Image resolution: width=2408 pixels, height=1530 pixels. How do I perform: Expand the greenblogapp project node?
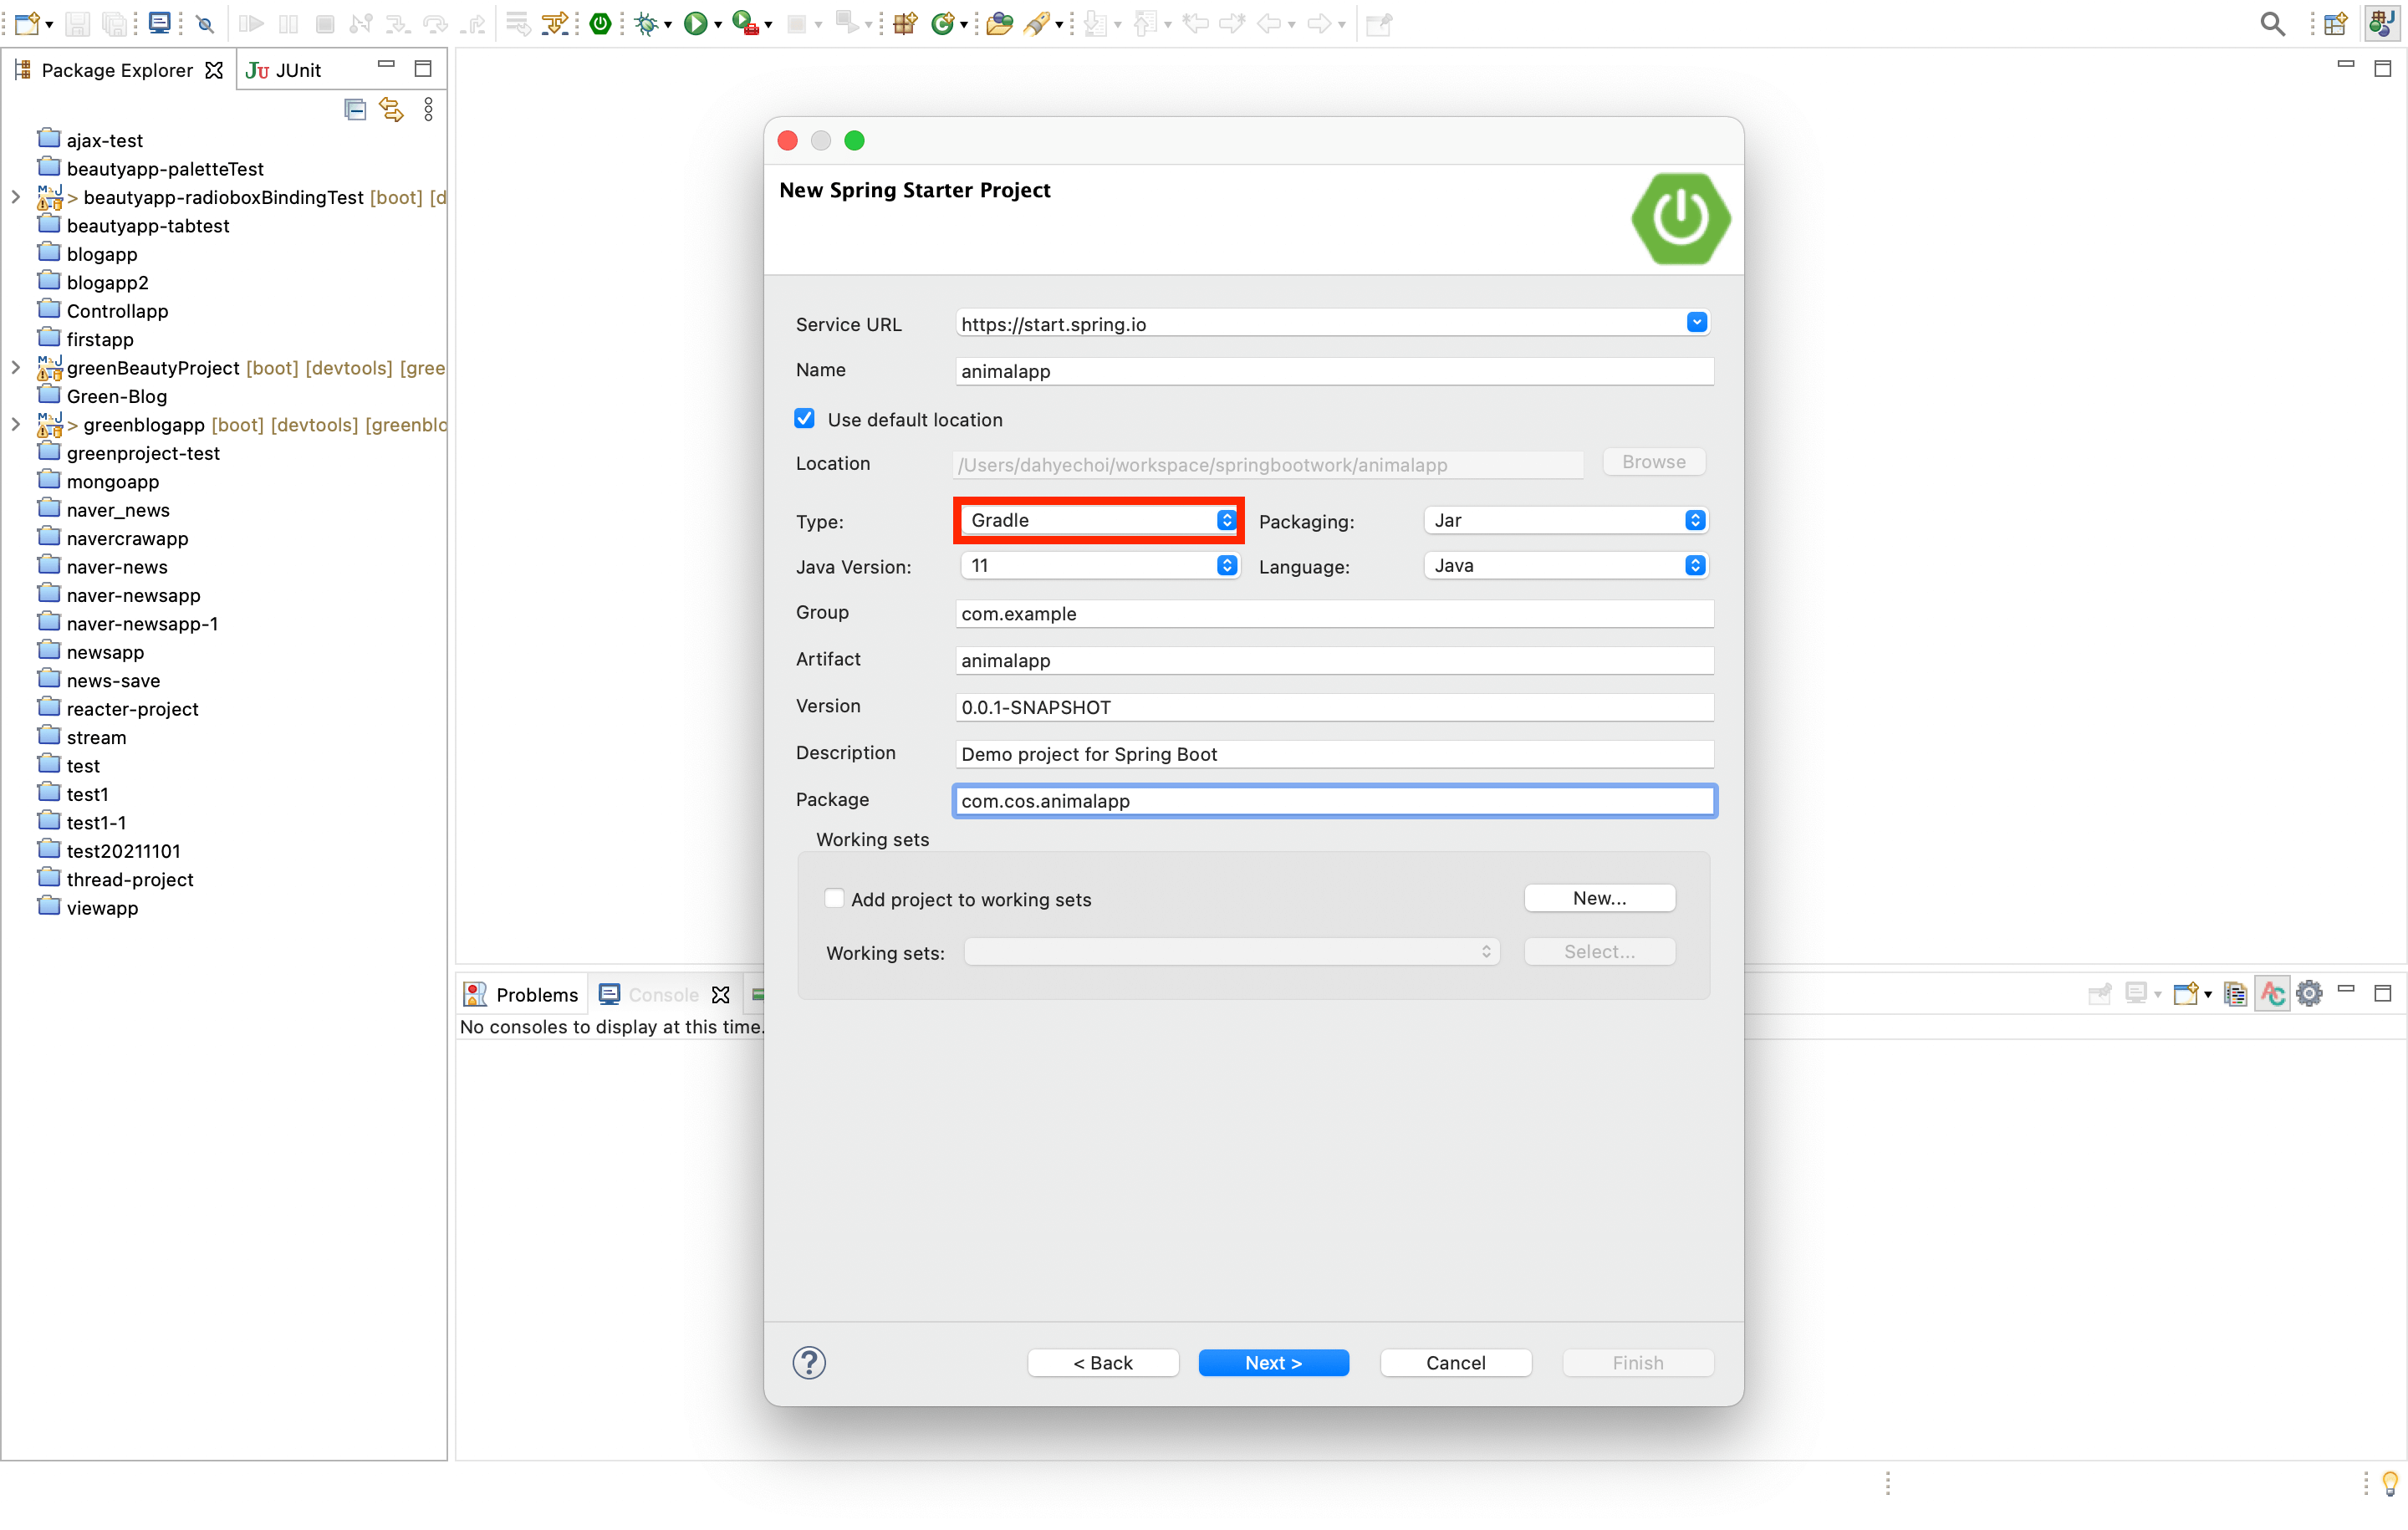click(16, 424)
